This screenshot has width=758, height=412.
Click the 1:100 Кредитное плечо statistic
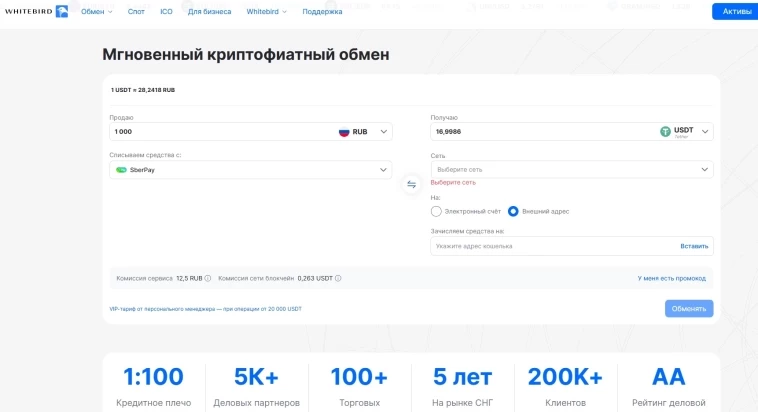pos(153,387)
